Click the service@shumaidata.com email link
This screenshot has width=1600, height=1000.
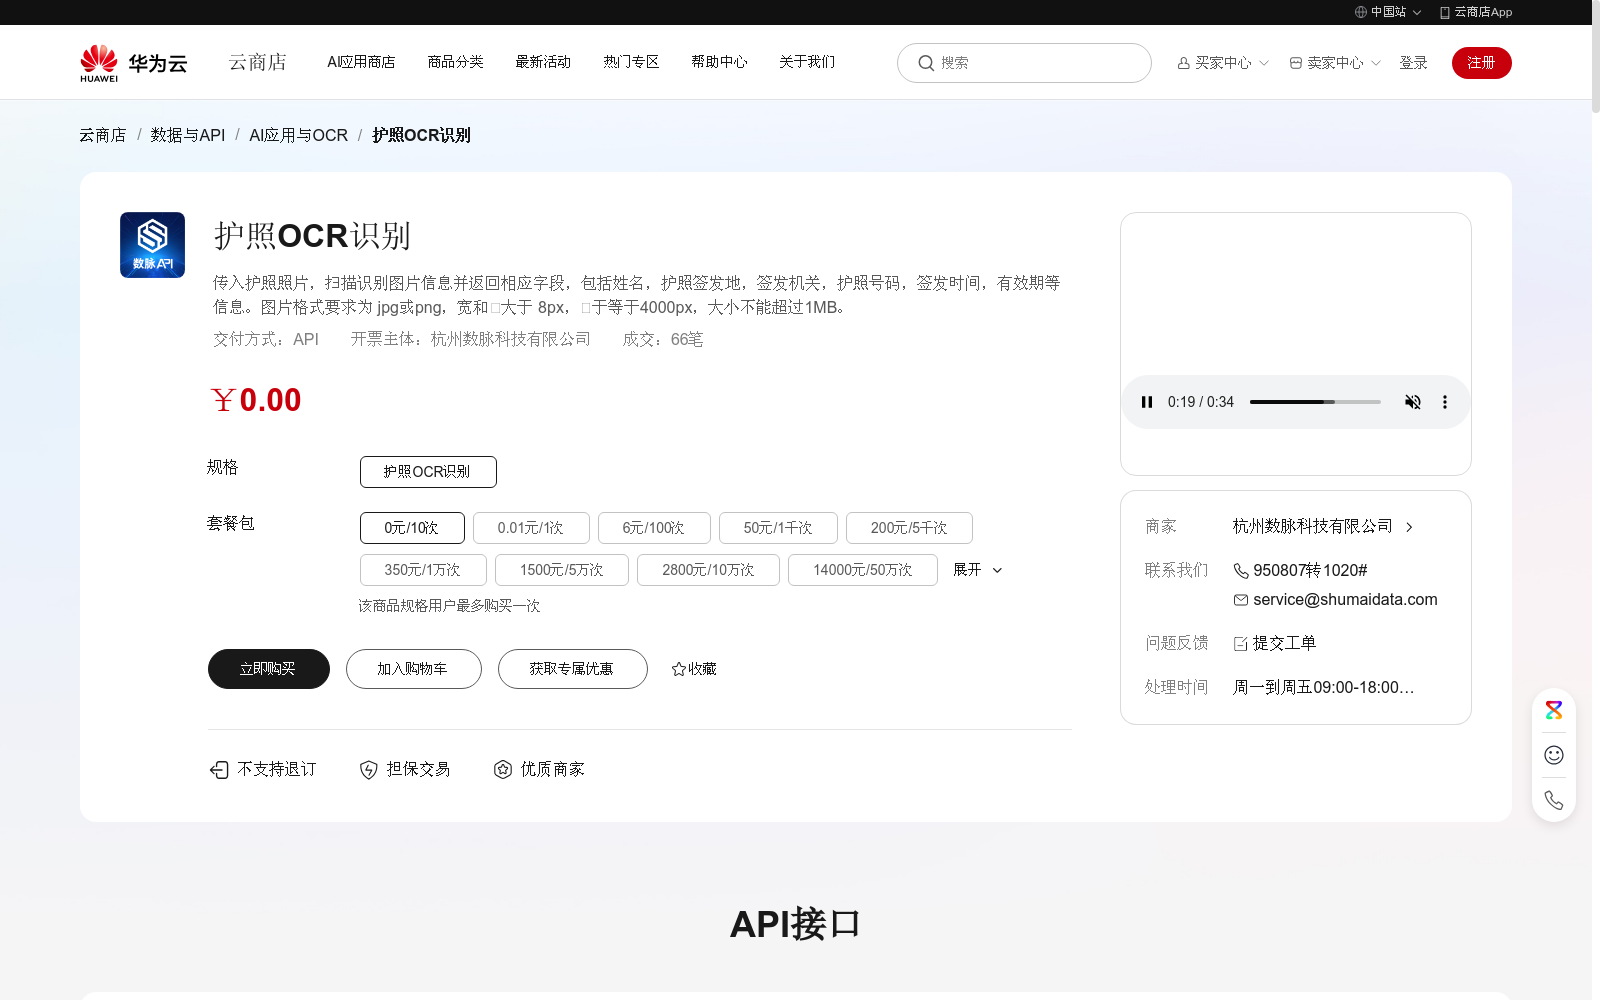pyautogui.click(x=1345, y=600)
